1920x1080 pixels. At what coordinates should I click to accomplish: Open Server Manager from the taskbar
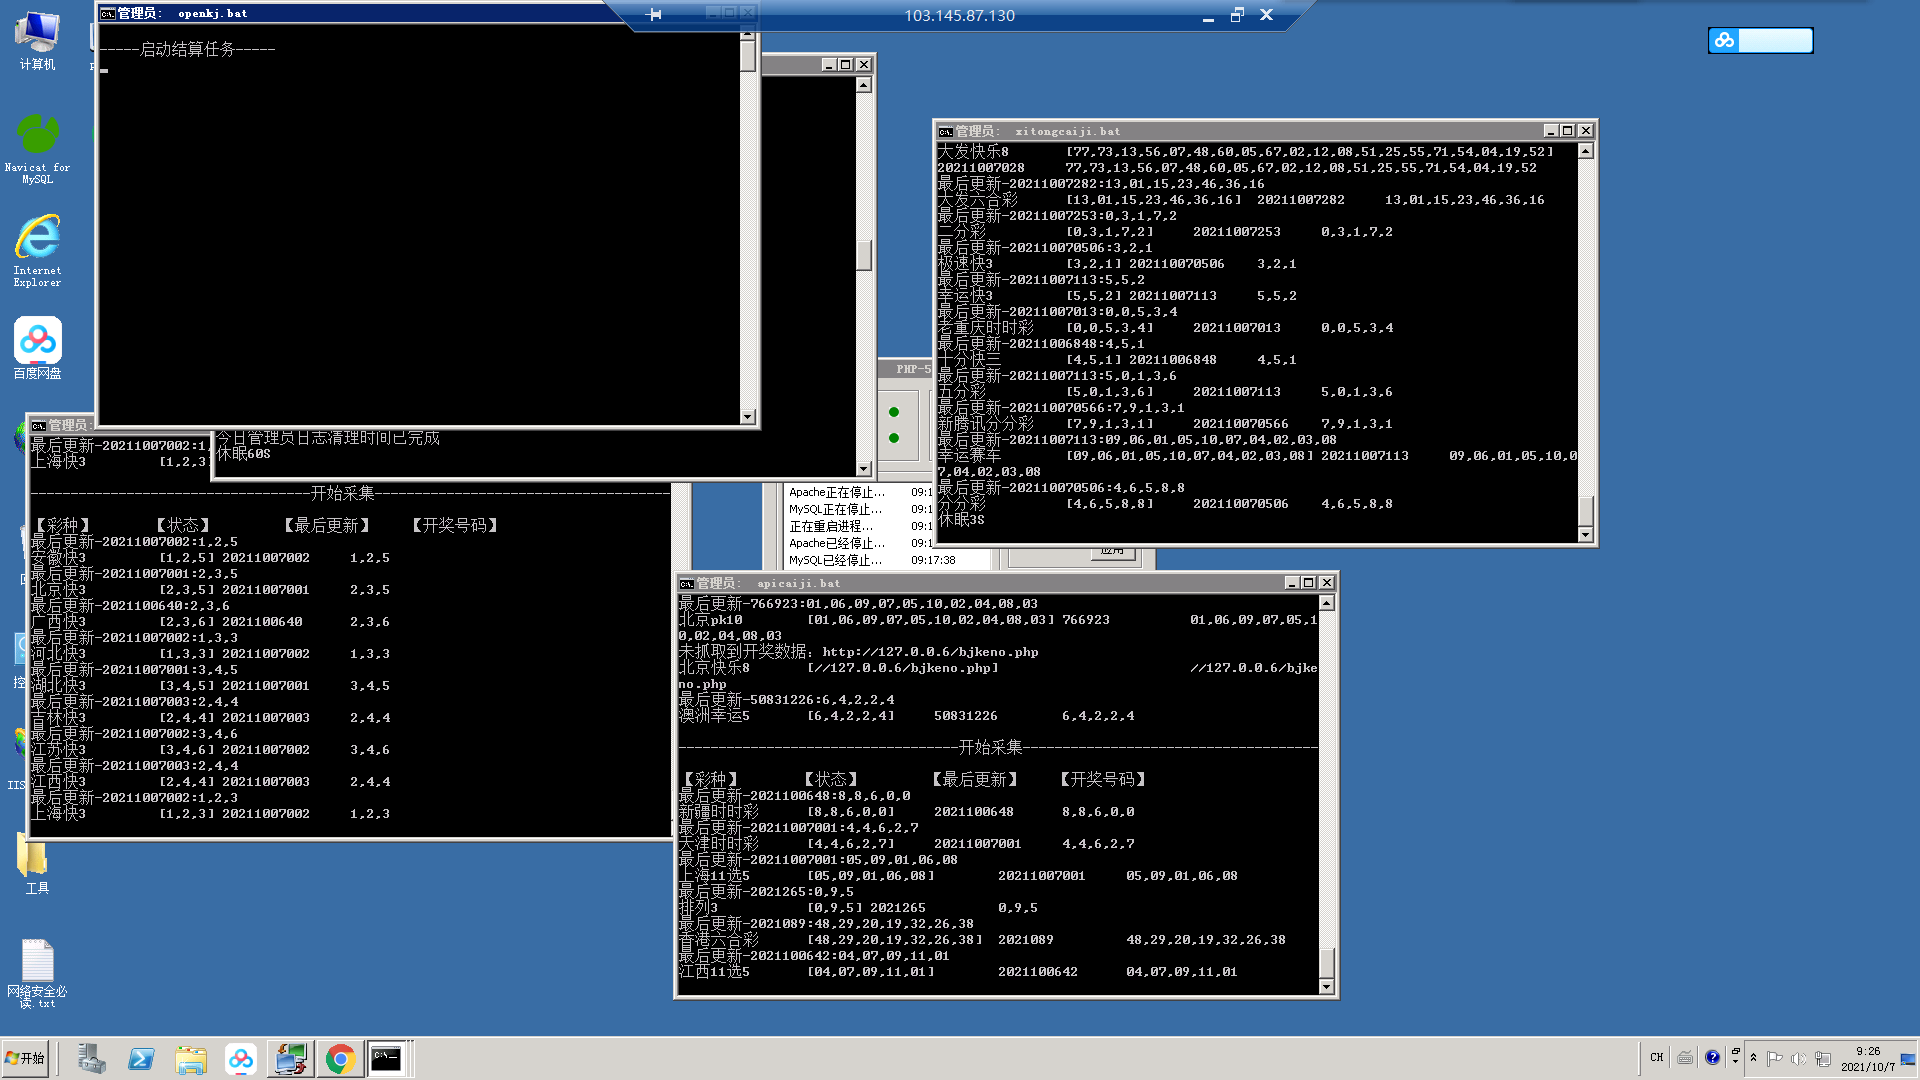click(x=91, y=1059)
